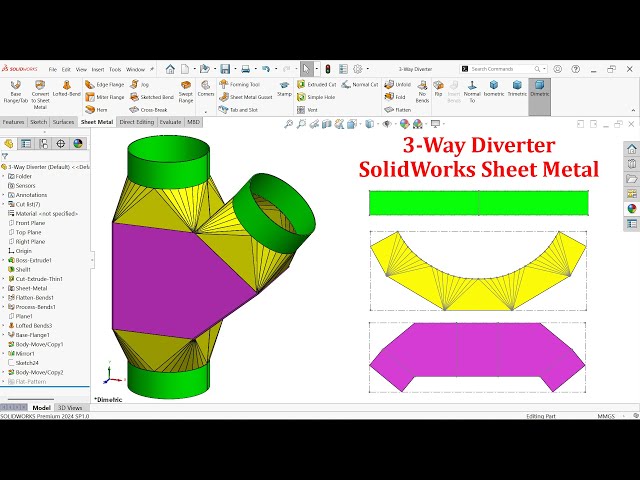Choose the Swept Flange tool
Image resolution: width=640 pixels, height=480 pixels.
(186, 91)
